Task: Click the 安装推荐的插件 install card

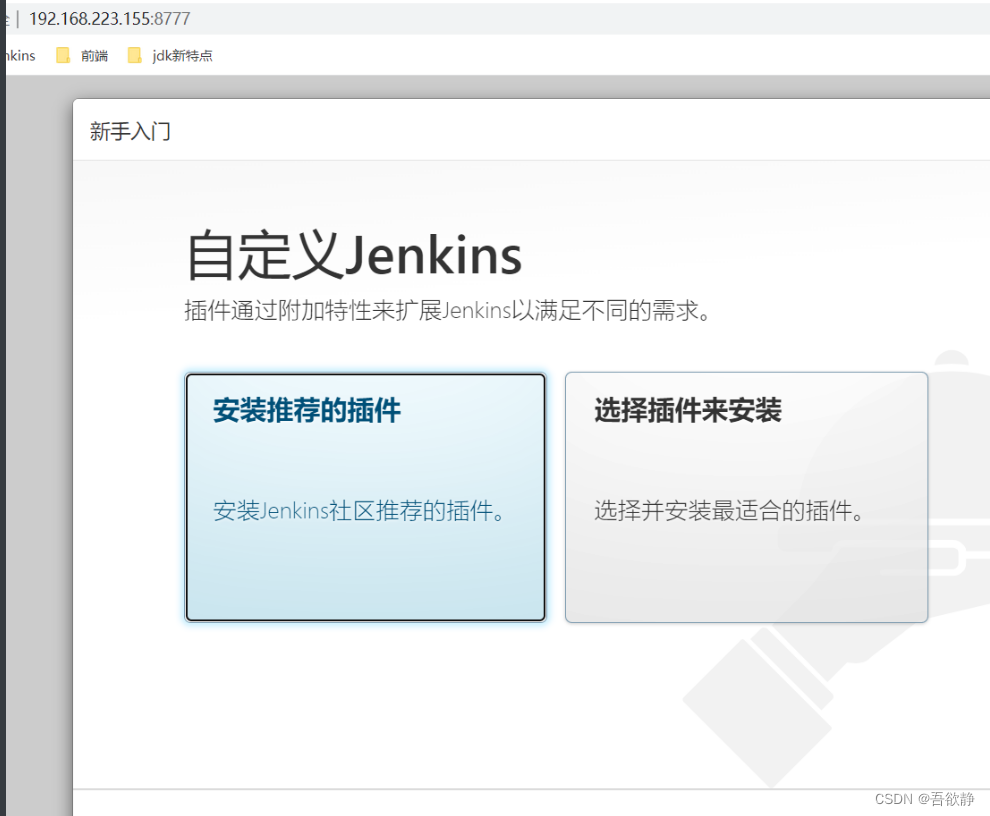Action: [365, 497]
